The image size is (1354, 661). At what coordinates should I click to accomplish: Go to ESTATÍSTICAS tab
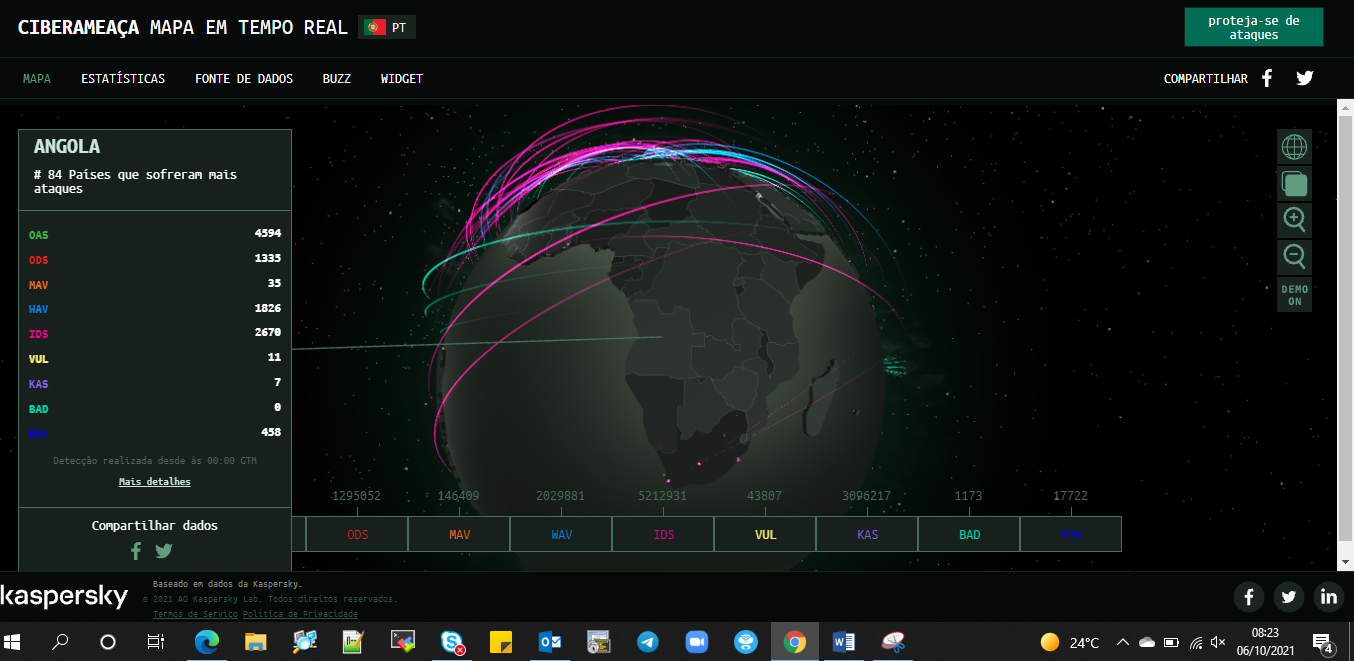click(x=123, y=79)
